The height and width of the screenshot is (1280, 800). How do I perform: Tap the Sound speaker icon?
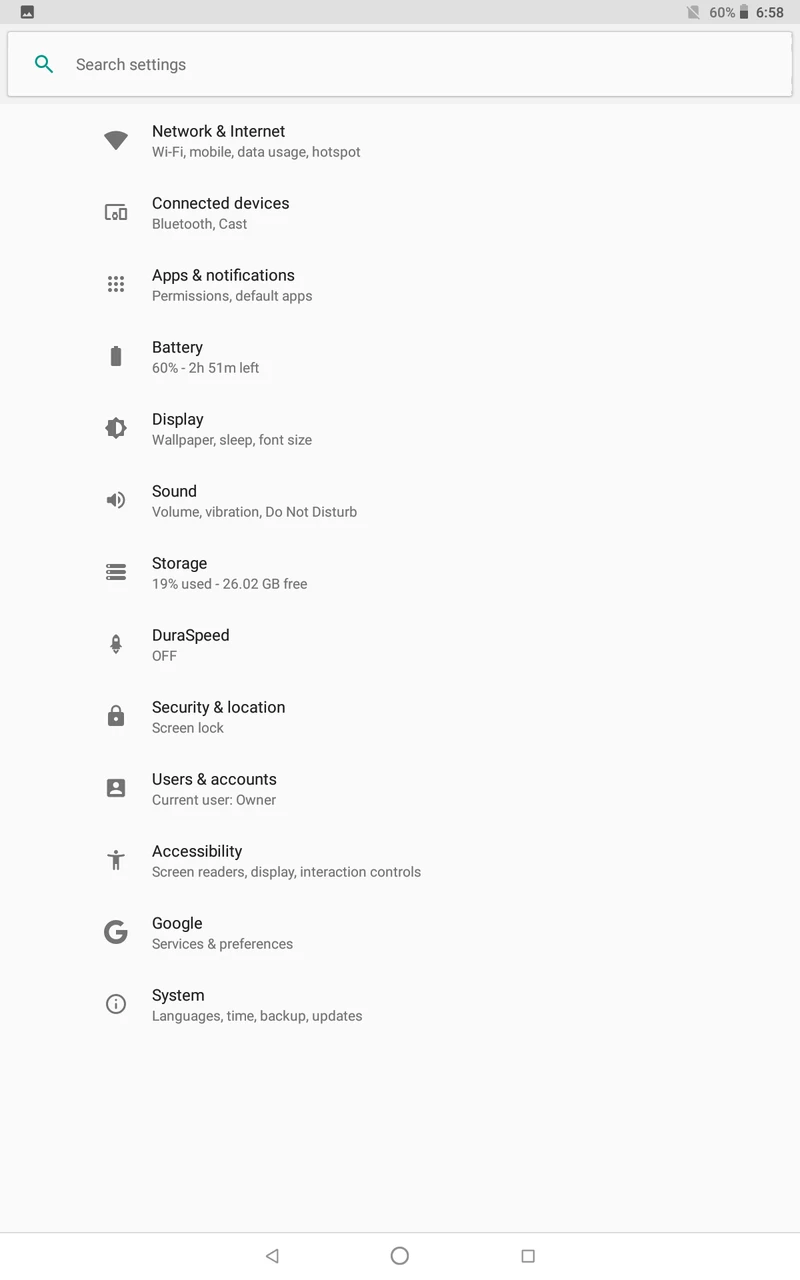(x=116, y=500)
